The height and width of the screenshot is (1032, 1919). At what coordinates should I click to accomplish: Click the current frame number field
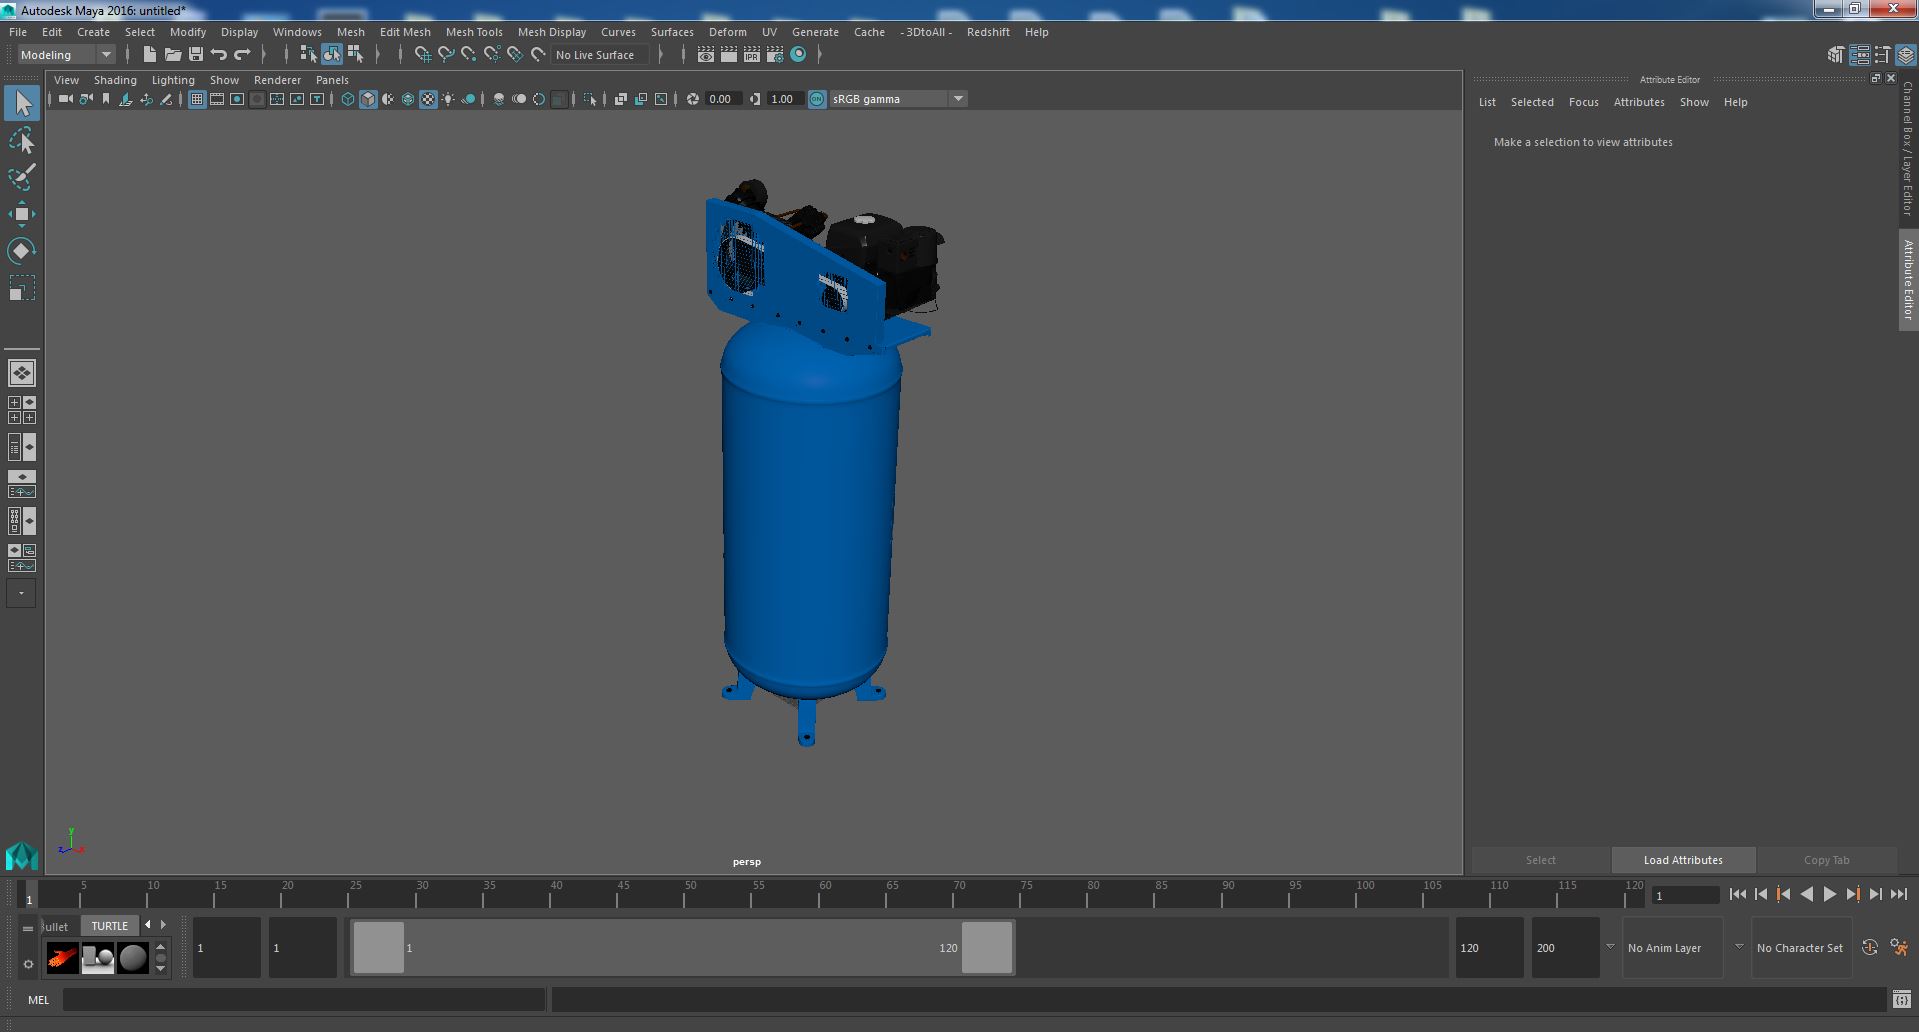tap(1685, 896)
